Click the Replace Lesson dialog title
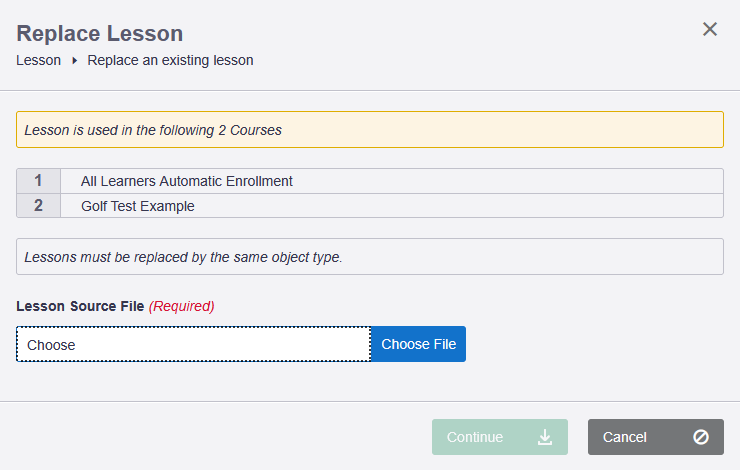 99,33
